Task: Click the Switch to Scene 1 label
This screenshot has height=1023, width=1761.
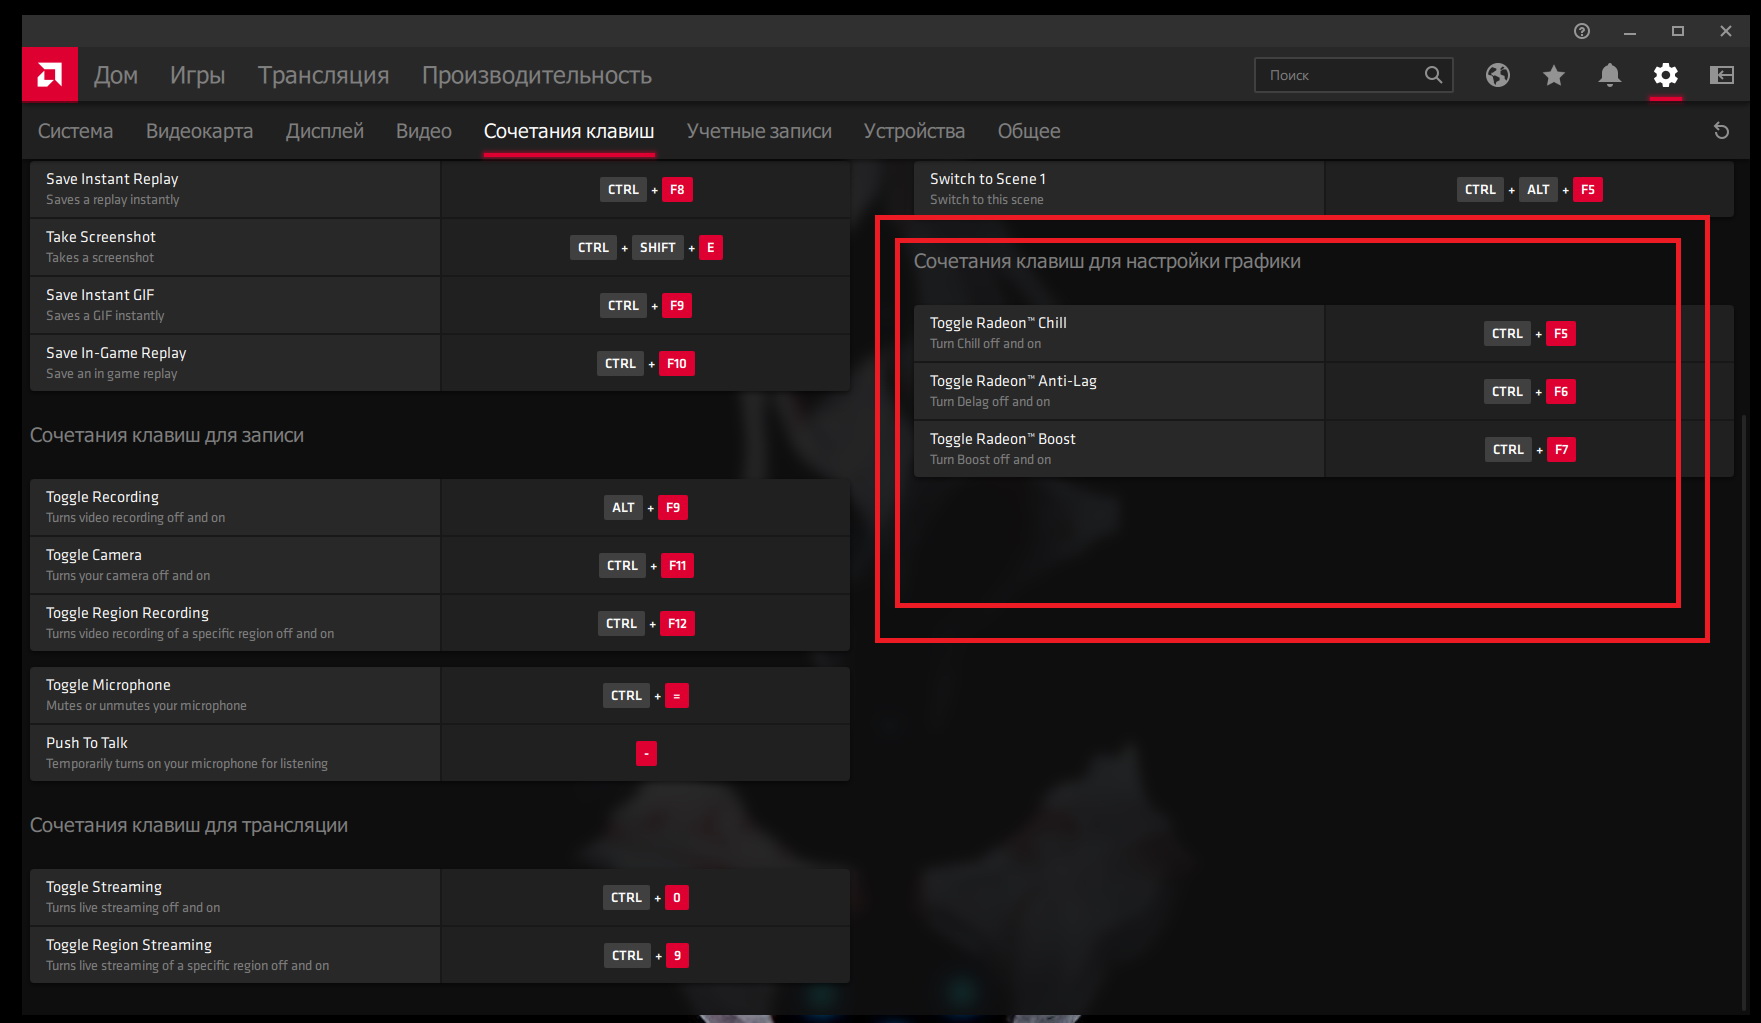Action: 988,179
